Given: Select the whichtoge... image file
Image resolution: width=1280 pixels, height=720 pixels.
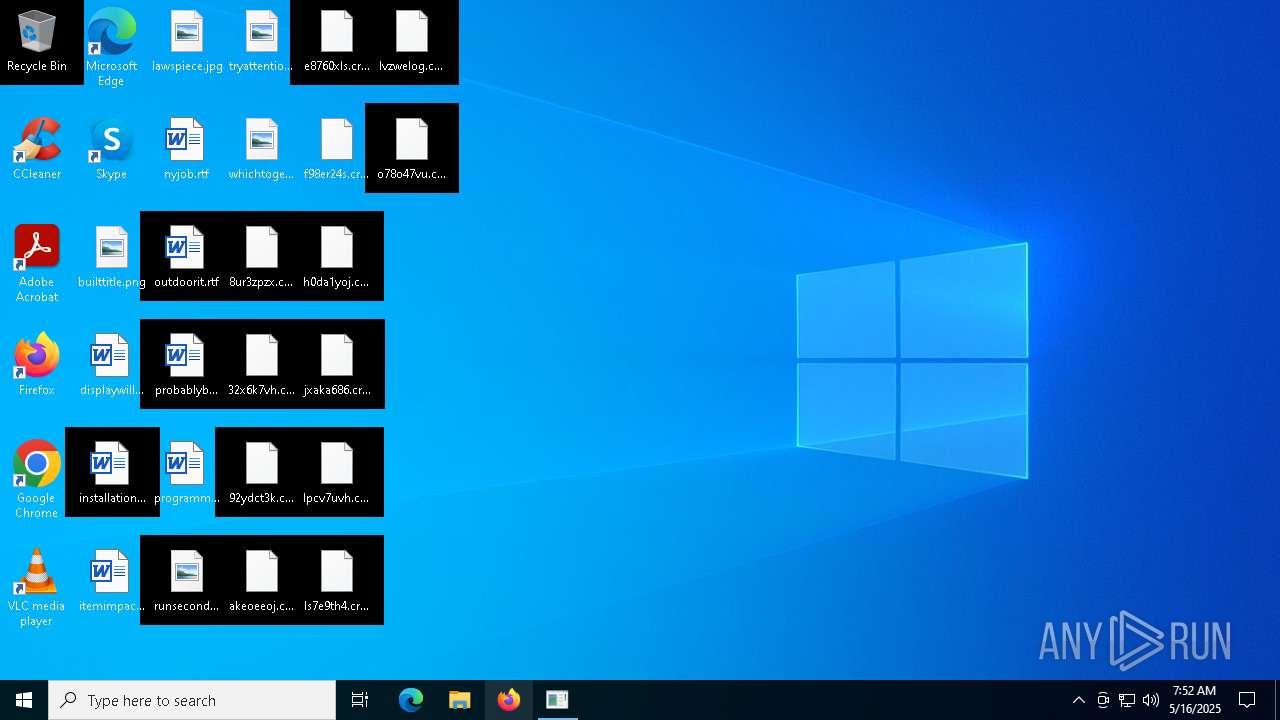Looking at the screenshot, I should (x=261, y=150).
